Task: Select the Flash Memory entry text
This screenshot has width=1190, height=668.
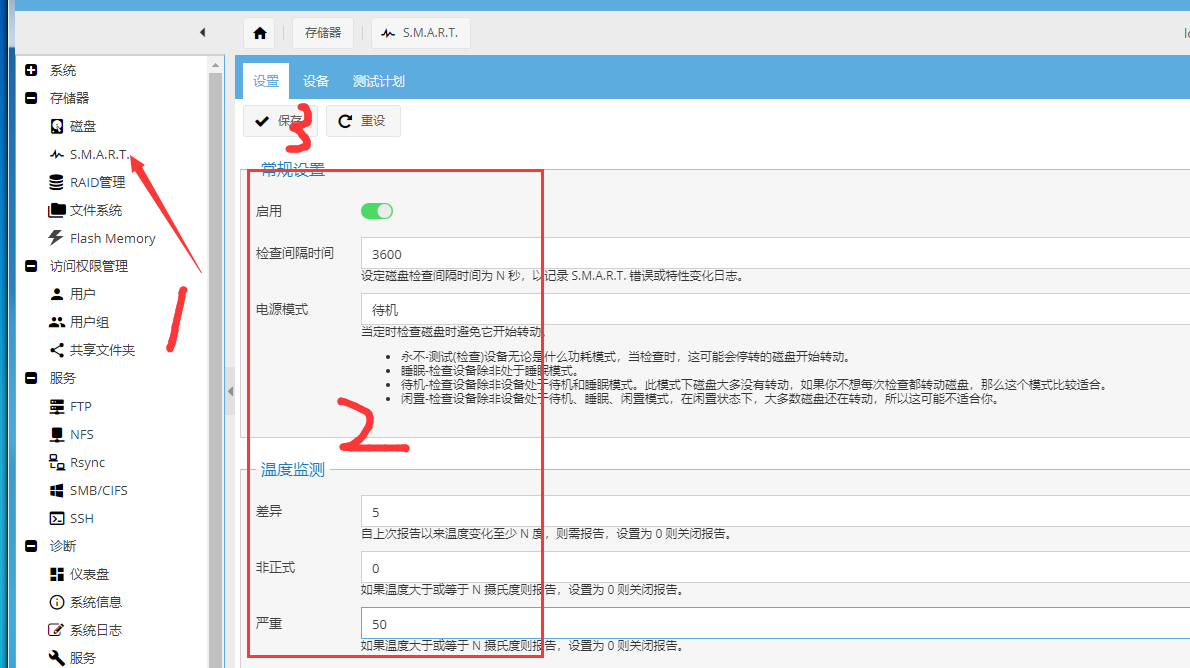Action: (x=112, y=238)
